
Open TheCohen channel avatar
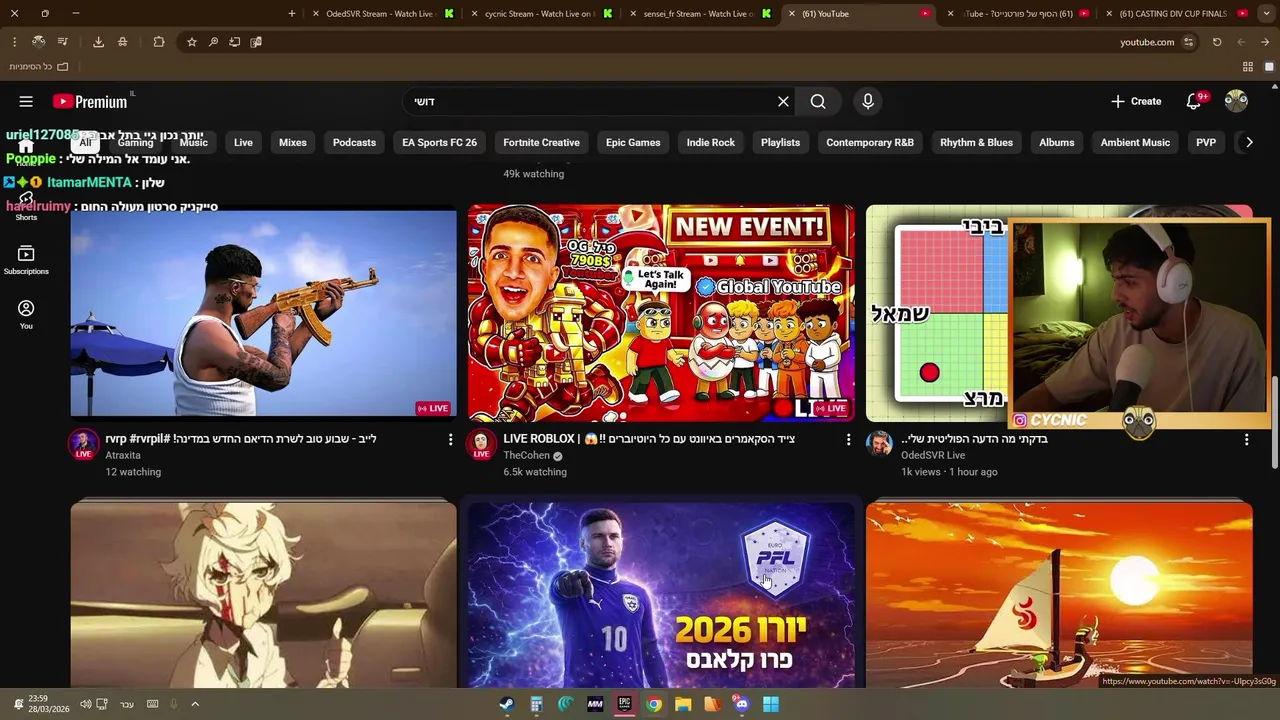click(481, 444)
